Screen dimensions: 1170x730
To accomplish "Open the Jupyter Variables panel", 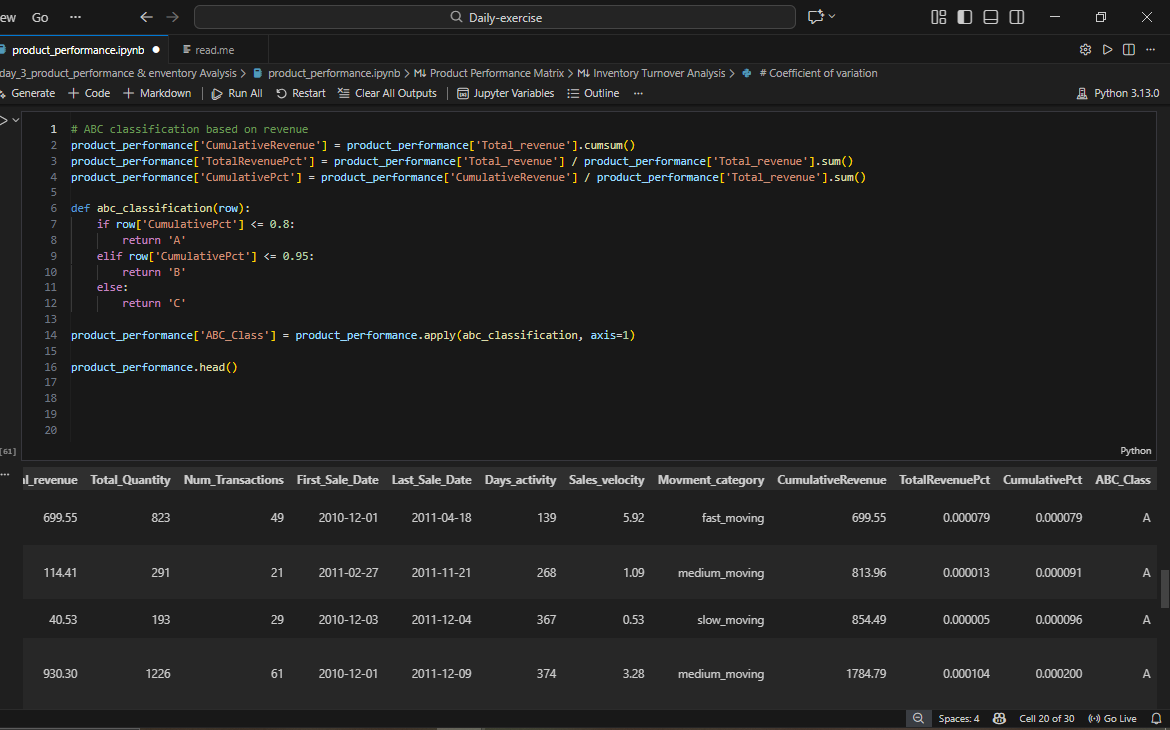I will [505, 93].
